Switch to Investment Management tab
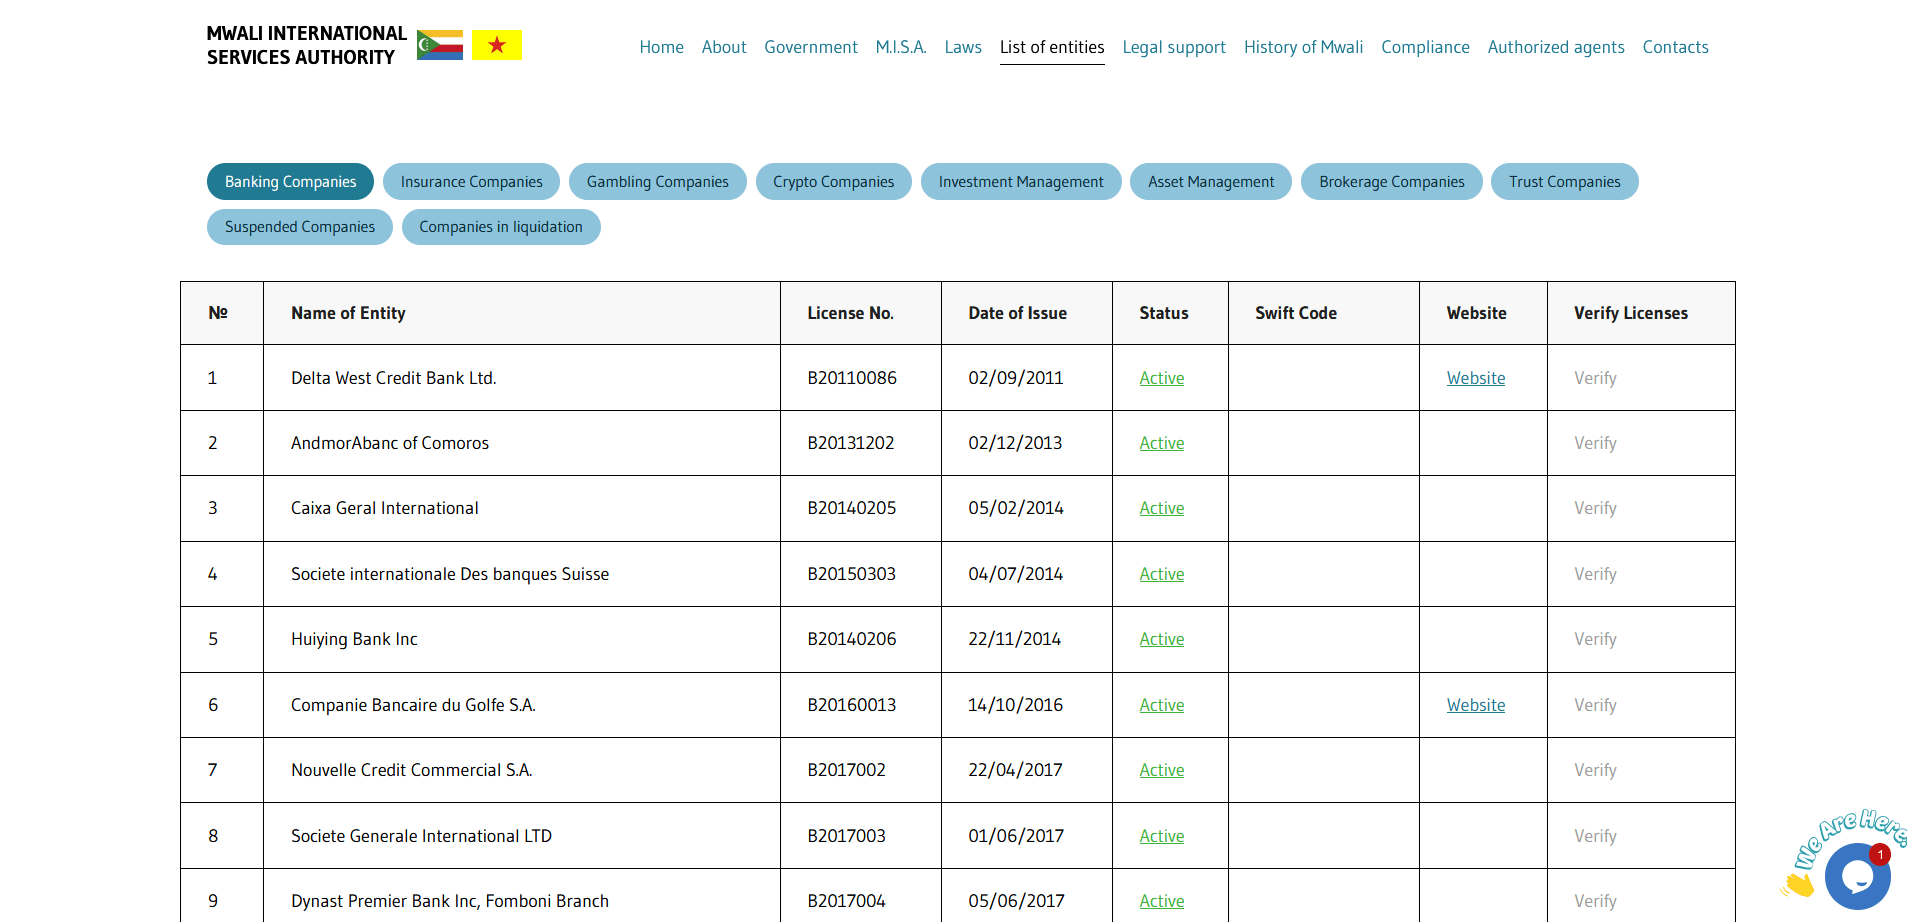 (x=1021, y=182)
